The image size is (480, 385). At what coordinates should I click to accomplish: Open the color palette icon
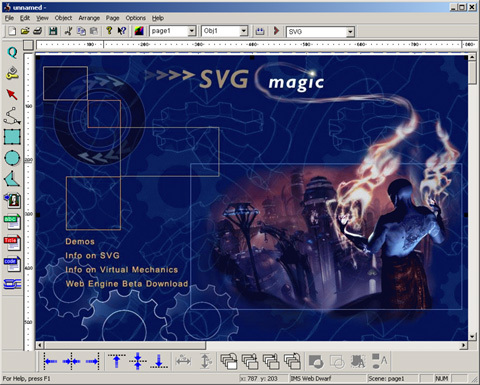(139, 31)
